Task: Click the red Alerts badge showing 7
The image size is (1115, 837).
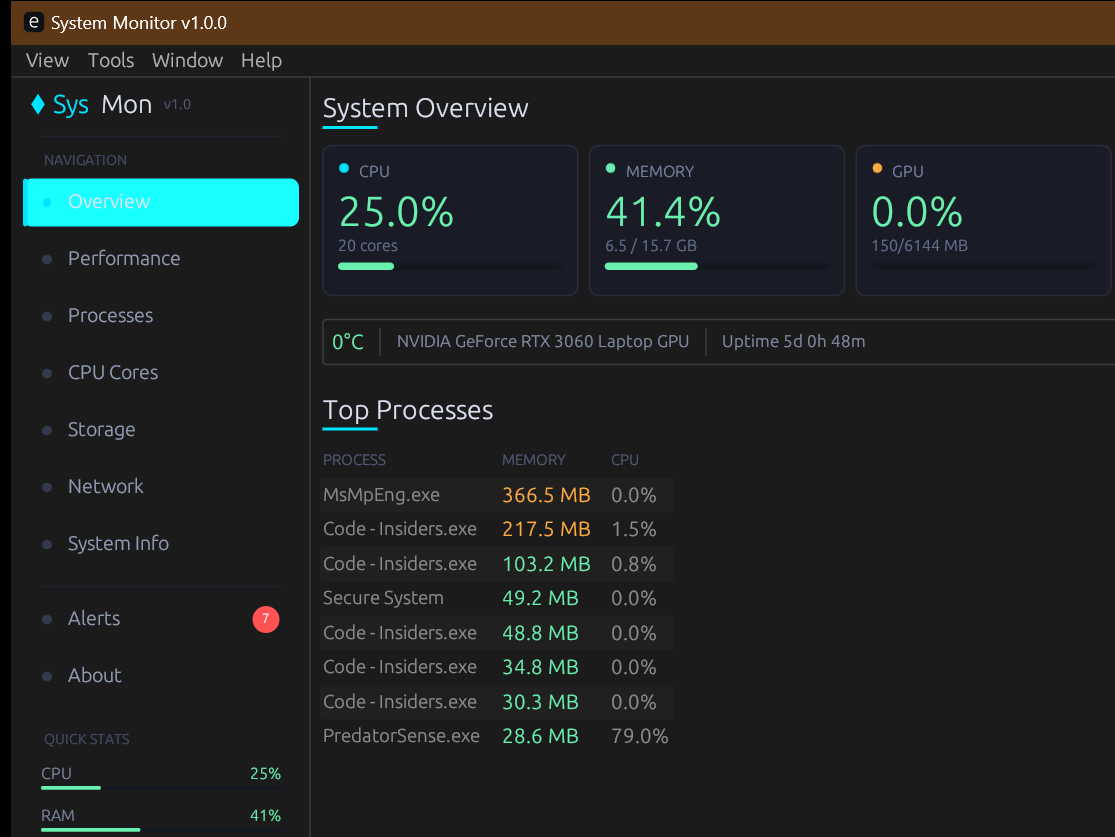Action: pos(265,619)
